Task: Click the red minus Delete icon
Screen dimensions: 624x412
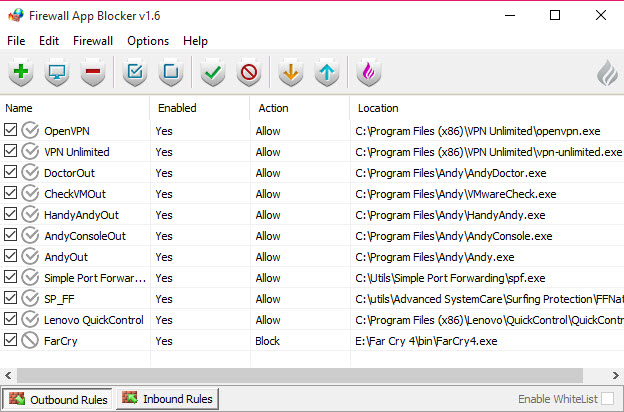Action: (93, 72)
